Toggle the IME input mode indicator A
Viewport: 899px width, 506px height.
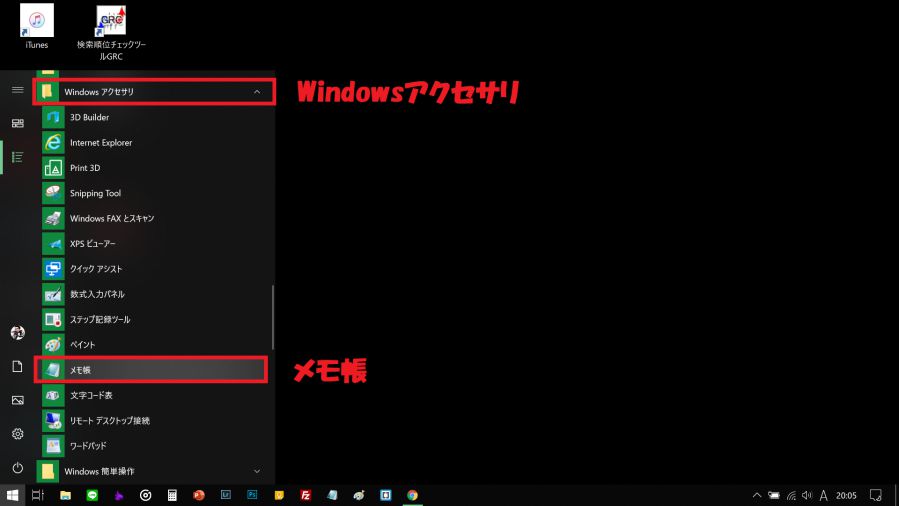(x=824, y=496)
